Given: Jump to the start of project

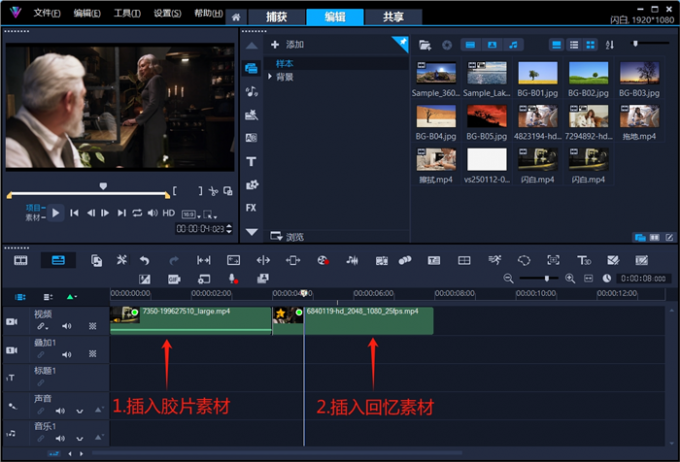Looking at the screenshot, I should (x=74, y=213).
